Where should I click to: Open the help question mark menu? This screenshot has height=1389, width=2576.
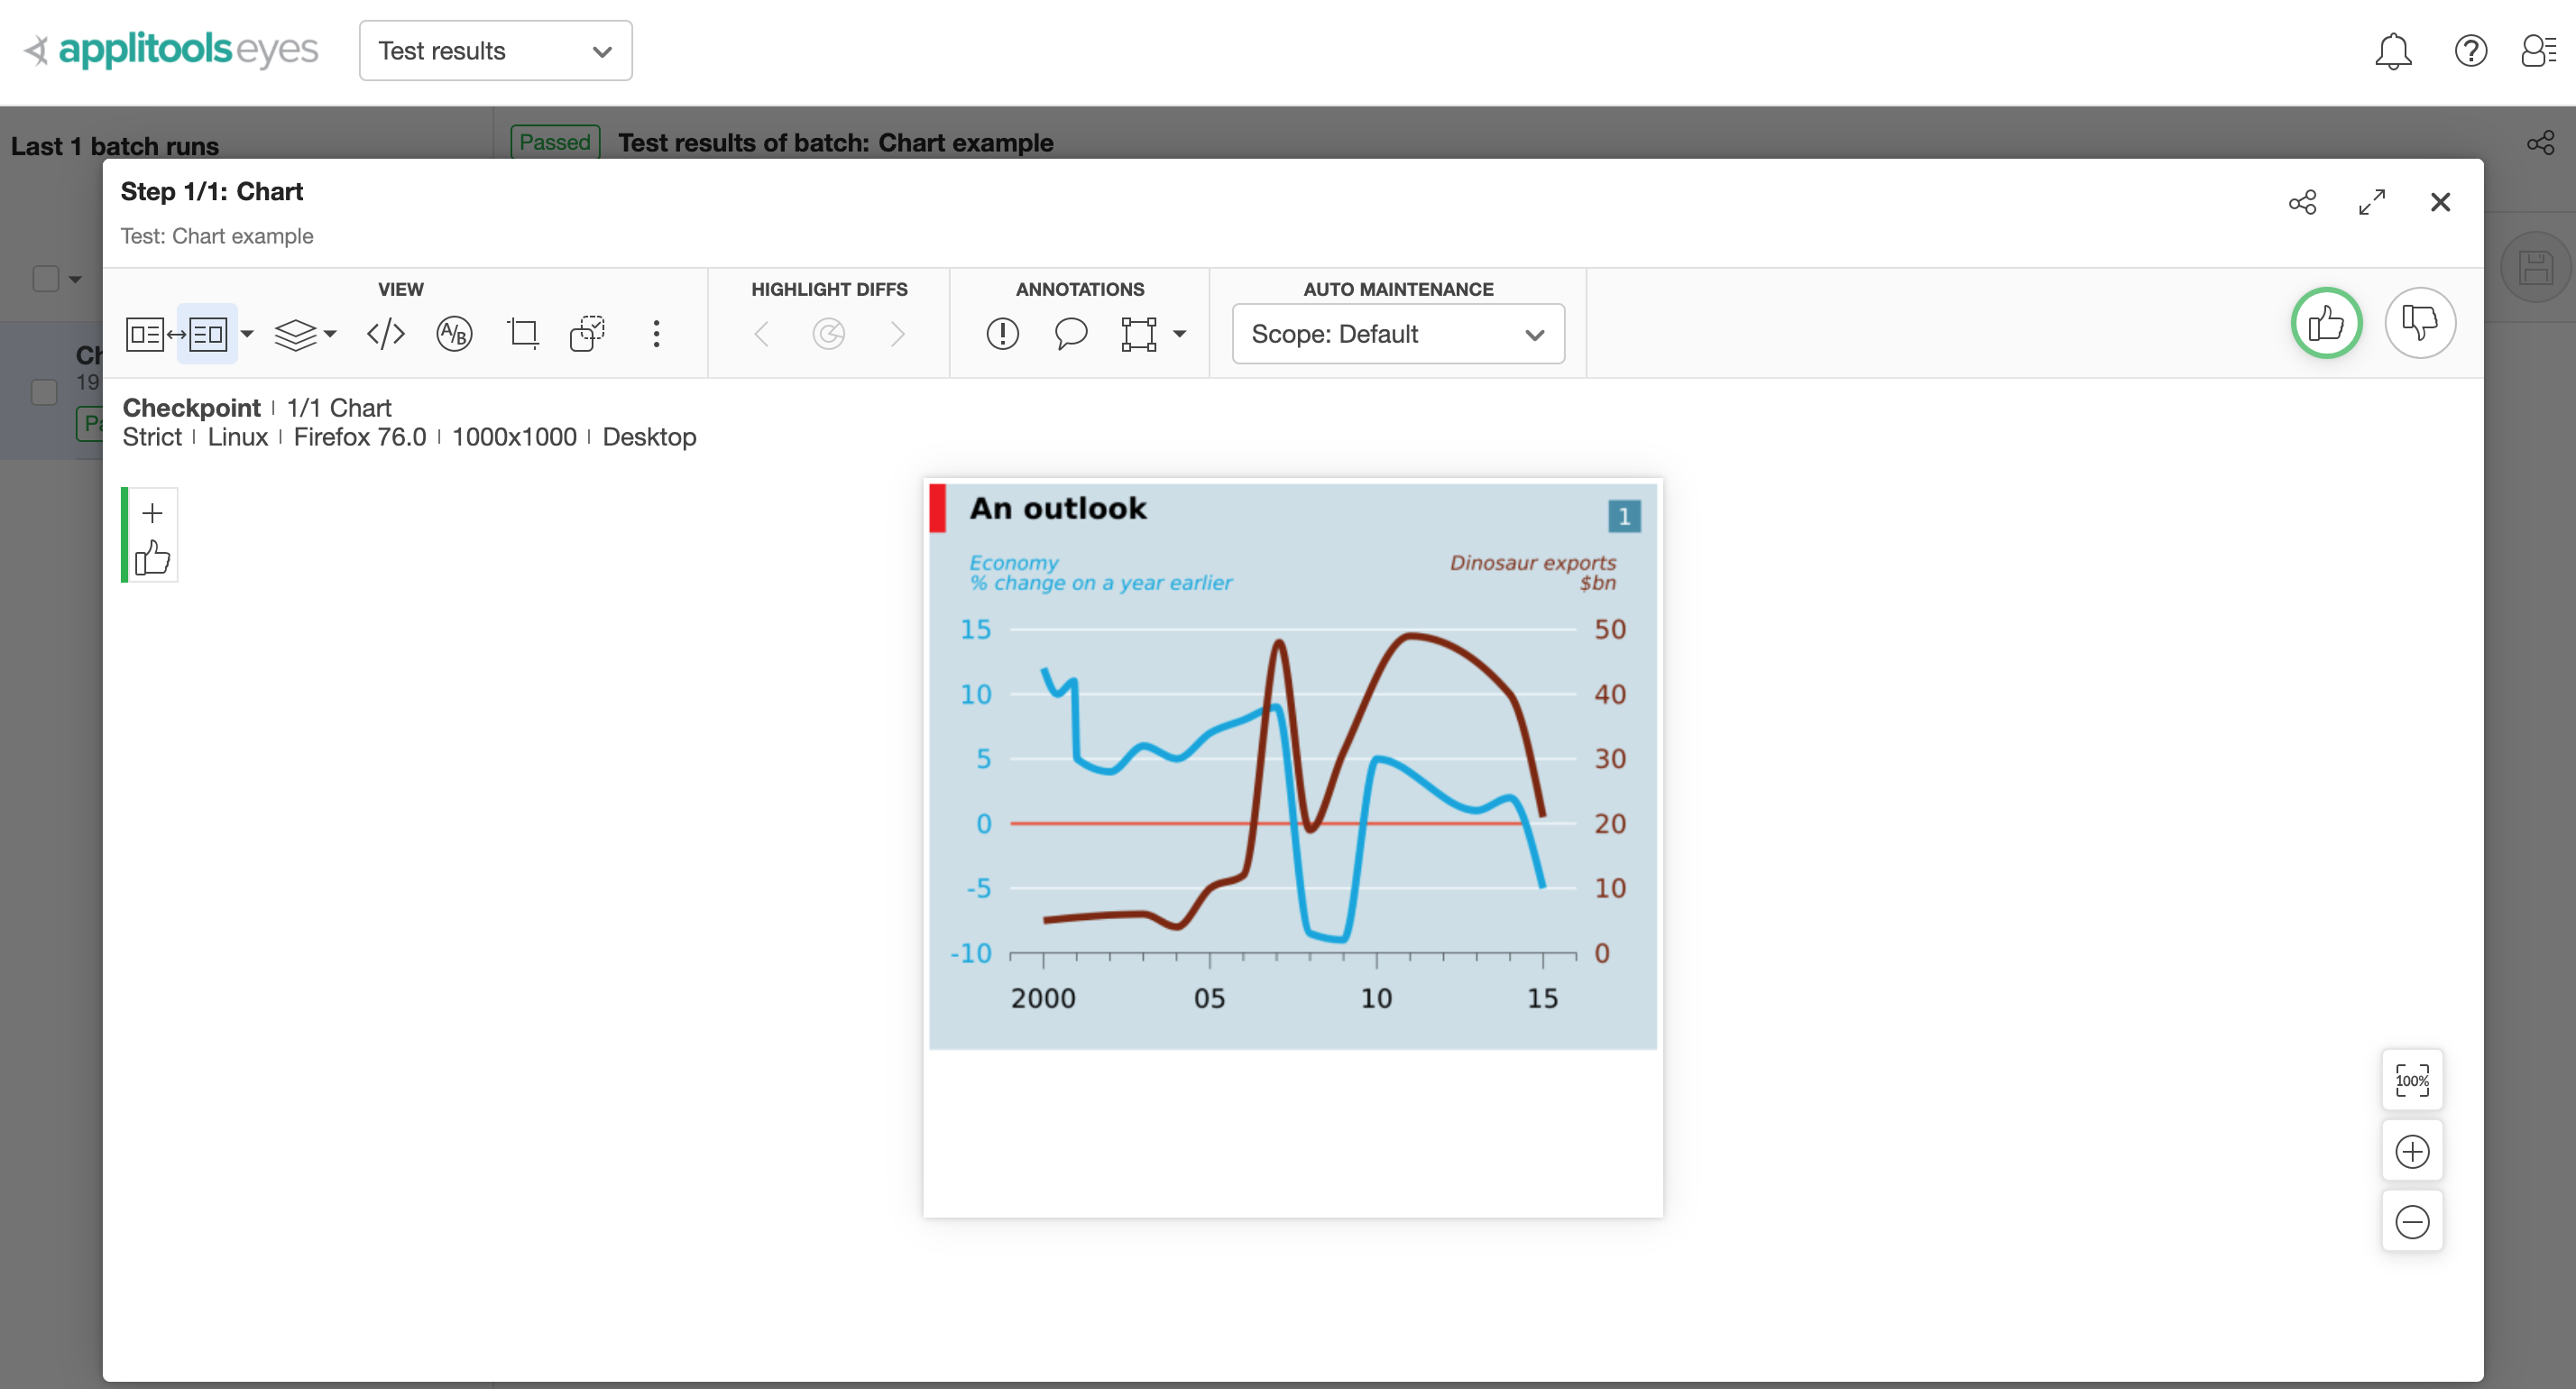(x=2470, y=51)
